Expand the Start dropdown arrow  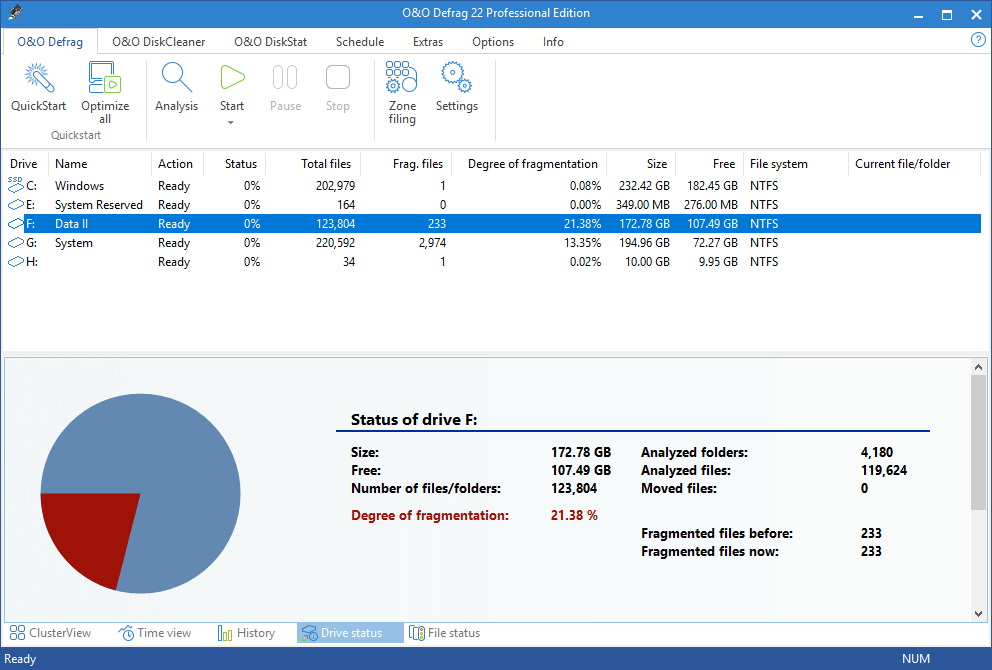click(x=231, y=123)
